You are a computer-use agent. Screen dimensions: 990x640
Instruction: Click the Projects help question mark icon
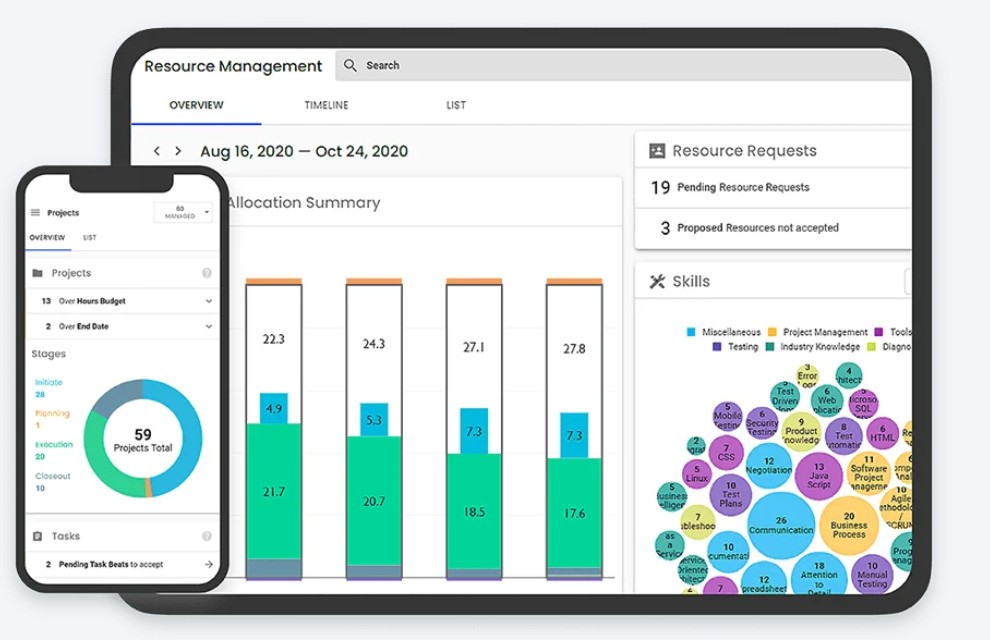coord(207,272)
